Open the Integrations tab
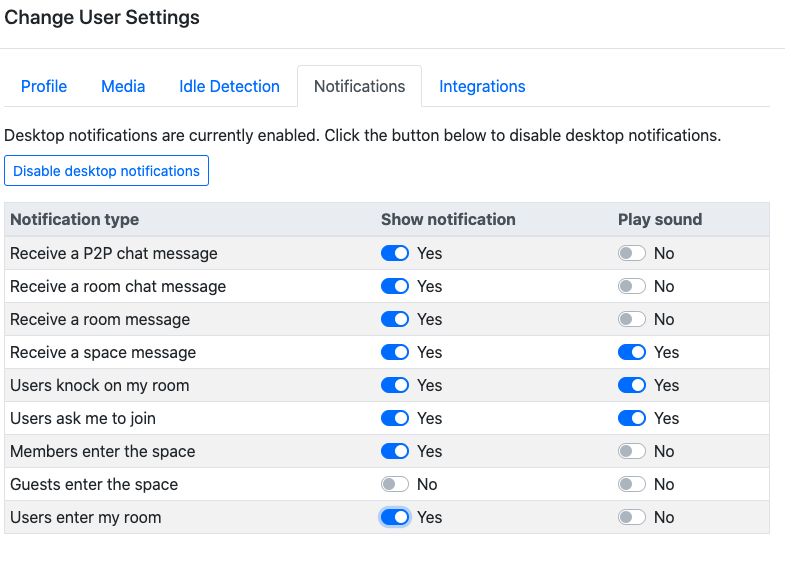Viewport: 785px width, 561px height. click(482, 87)
